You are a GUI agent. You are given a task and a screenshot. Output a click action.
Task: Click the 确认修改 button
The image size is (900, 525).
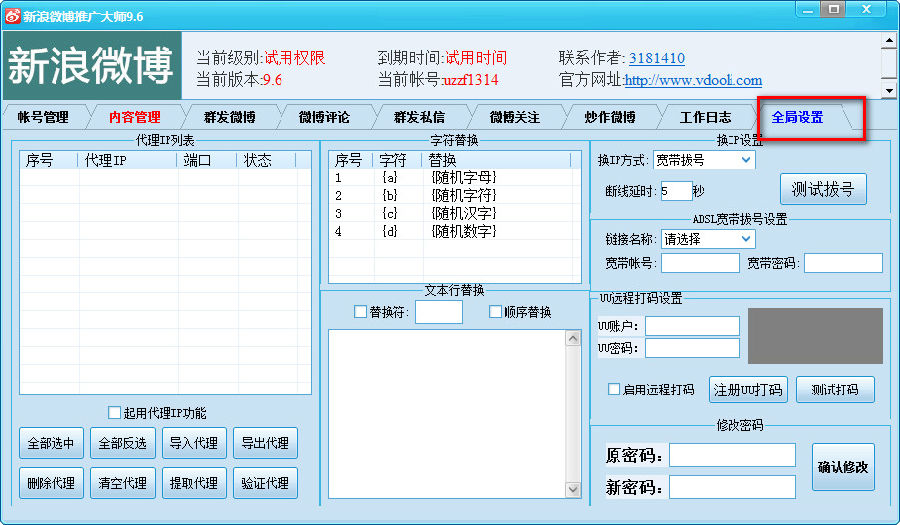pos(843,467)
